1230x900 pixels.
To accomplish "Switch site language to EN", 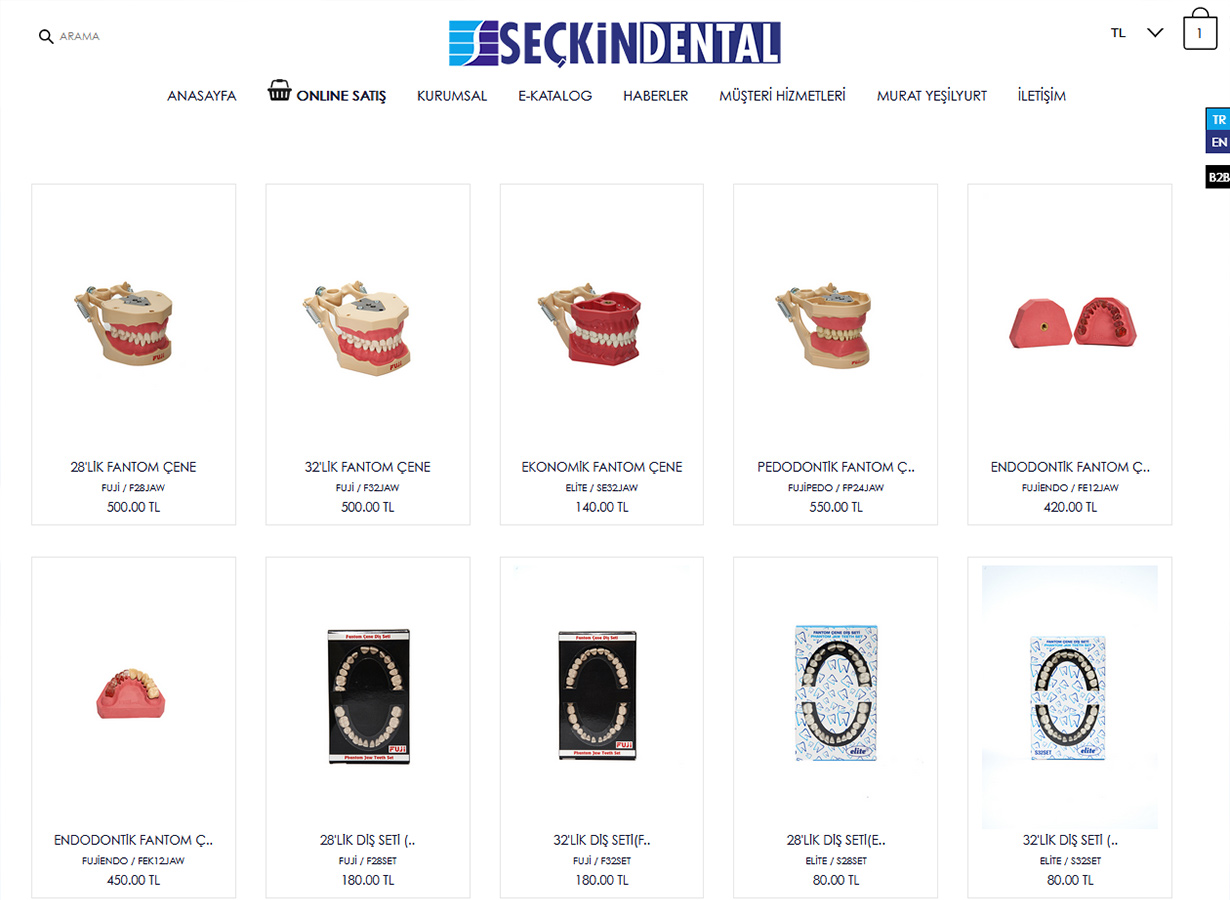I will (x=1218, y=142).
